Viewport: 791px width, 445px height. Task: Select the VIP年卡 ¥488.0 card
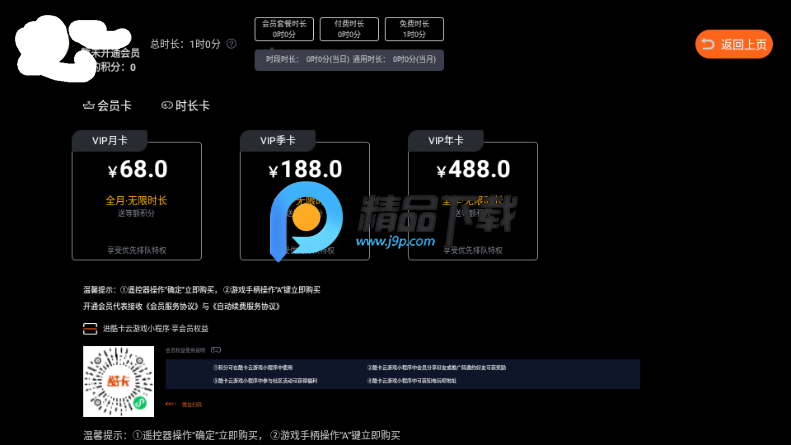(x=473, y=196)
